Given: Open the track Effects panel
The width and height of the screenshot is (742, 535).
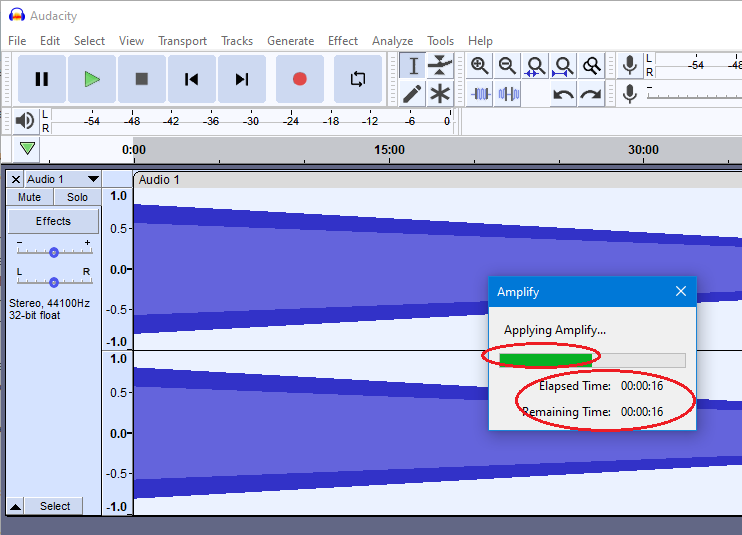Looking at the screenshot, I should coord(53,221).
